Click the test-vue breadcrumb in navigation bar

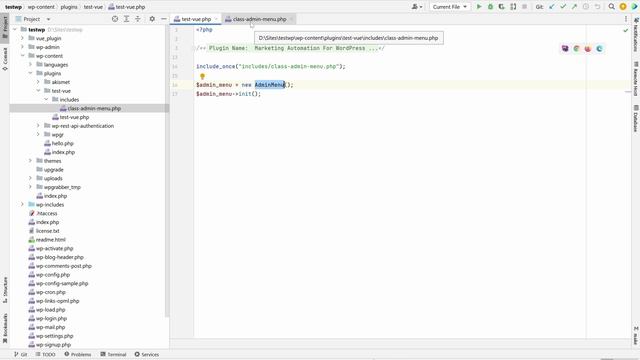[x=93, y=7]
